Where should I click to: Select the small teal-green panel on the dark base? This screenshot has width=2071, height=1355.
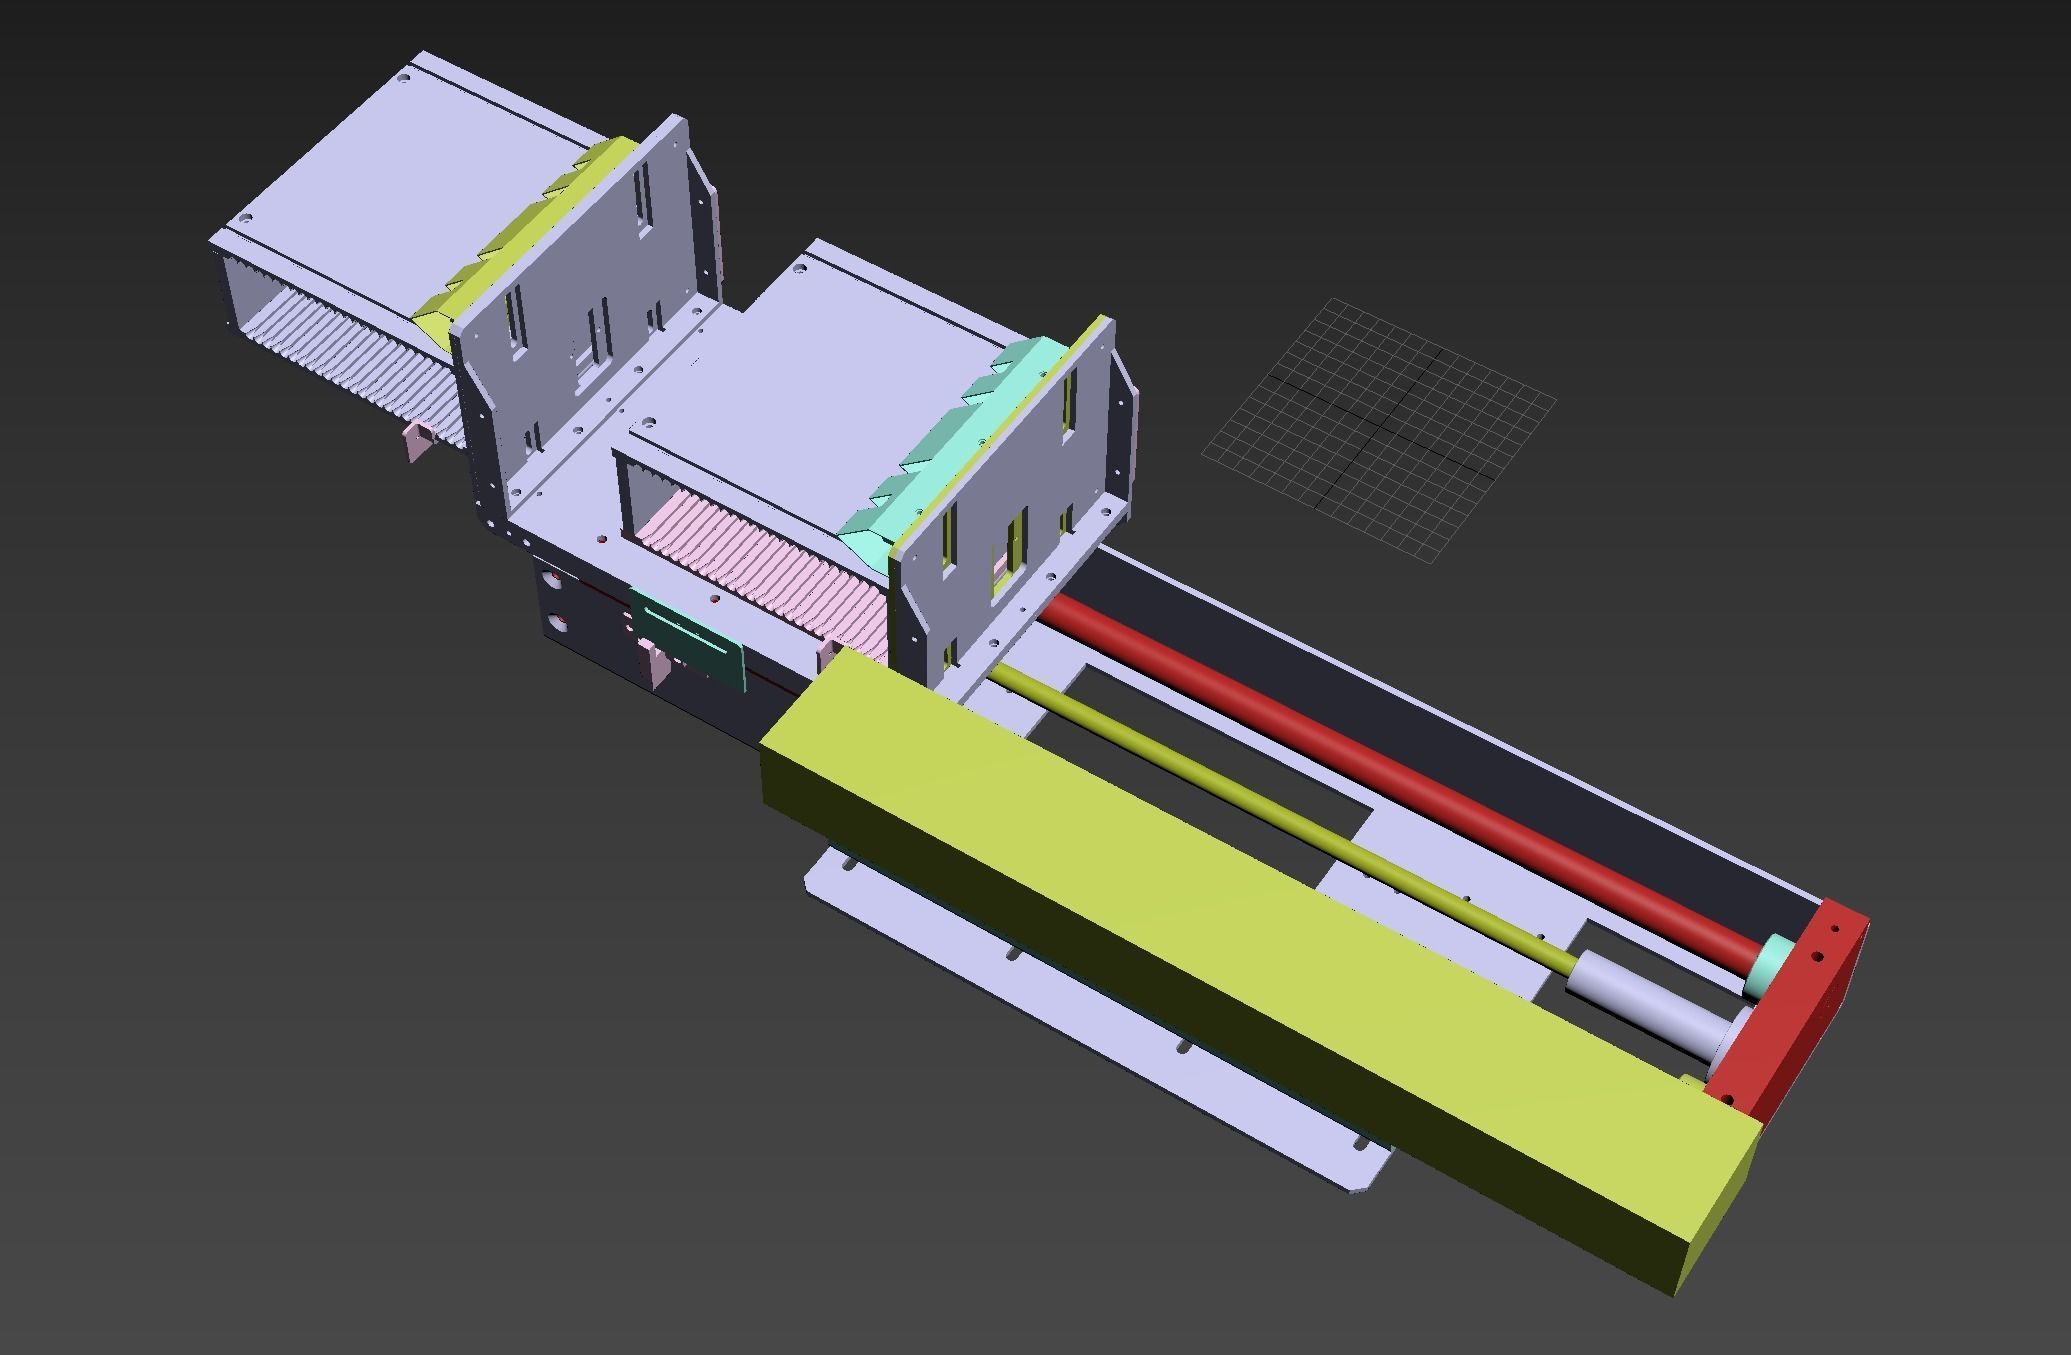coord(688,641)
